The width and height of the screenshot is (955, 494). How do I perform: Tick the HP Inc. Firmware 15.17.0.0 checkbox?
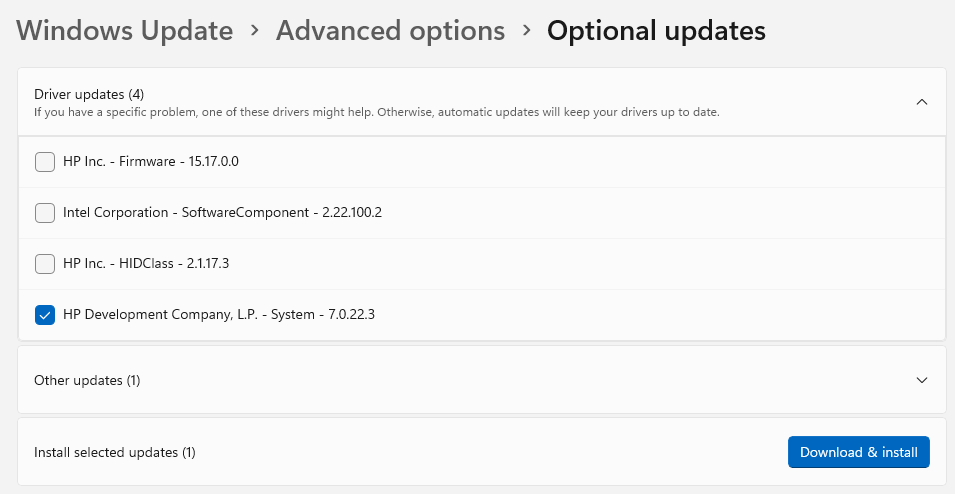click(x=45, y=162)
